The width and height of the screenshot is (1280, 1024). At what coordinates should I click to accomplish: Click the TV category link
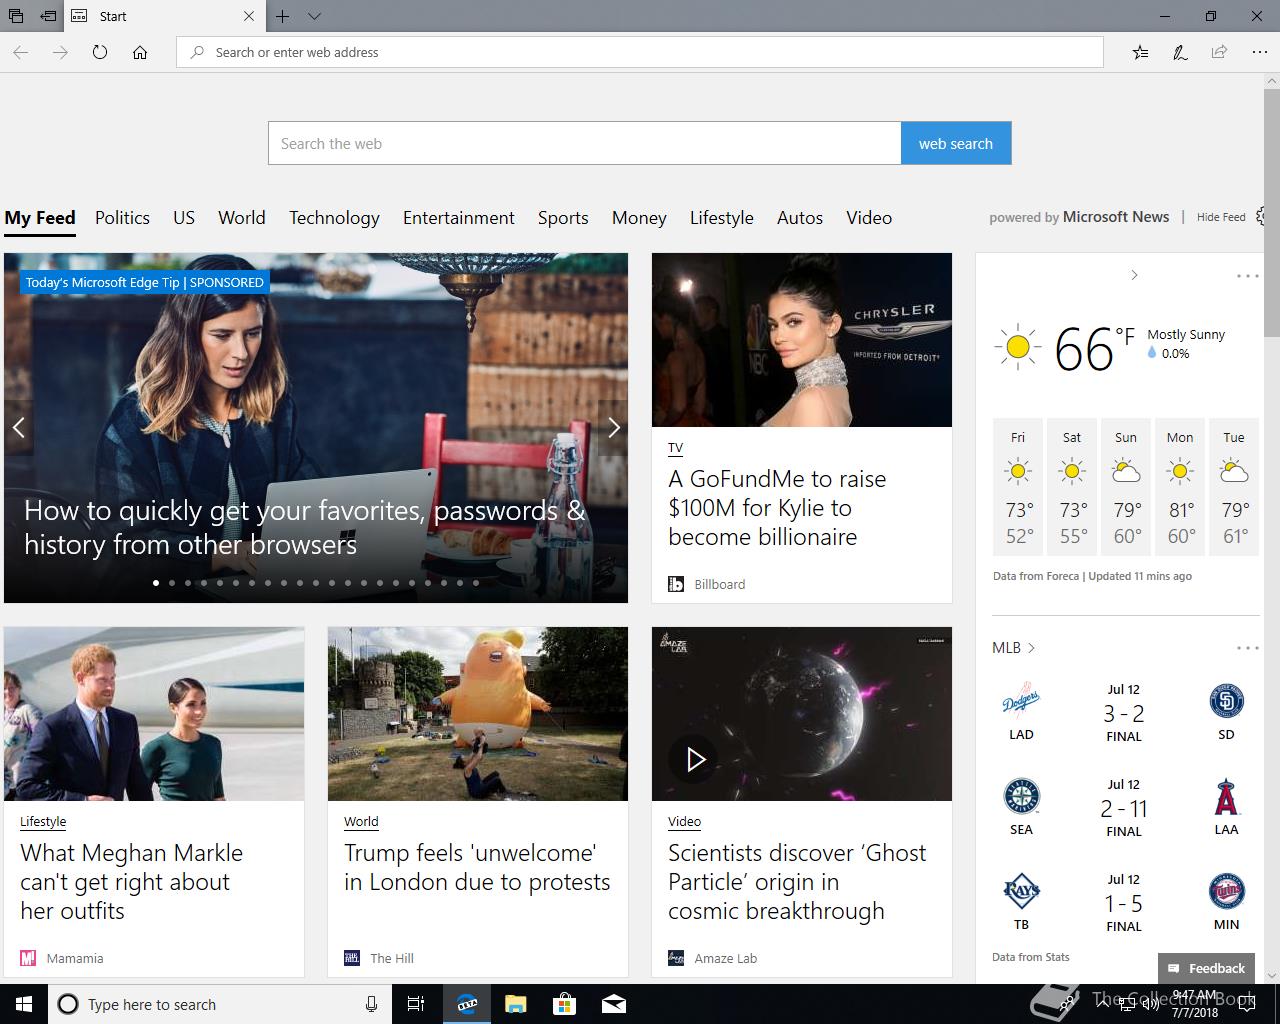point(676,448)
